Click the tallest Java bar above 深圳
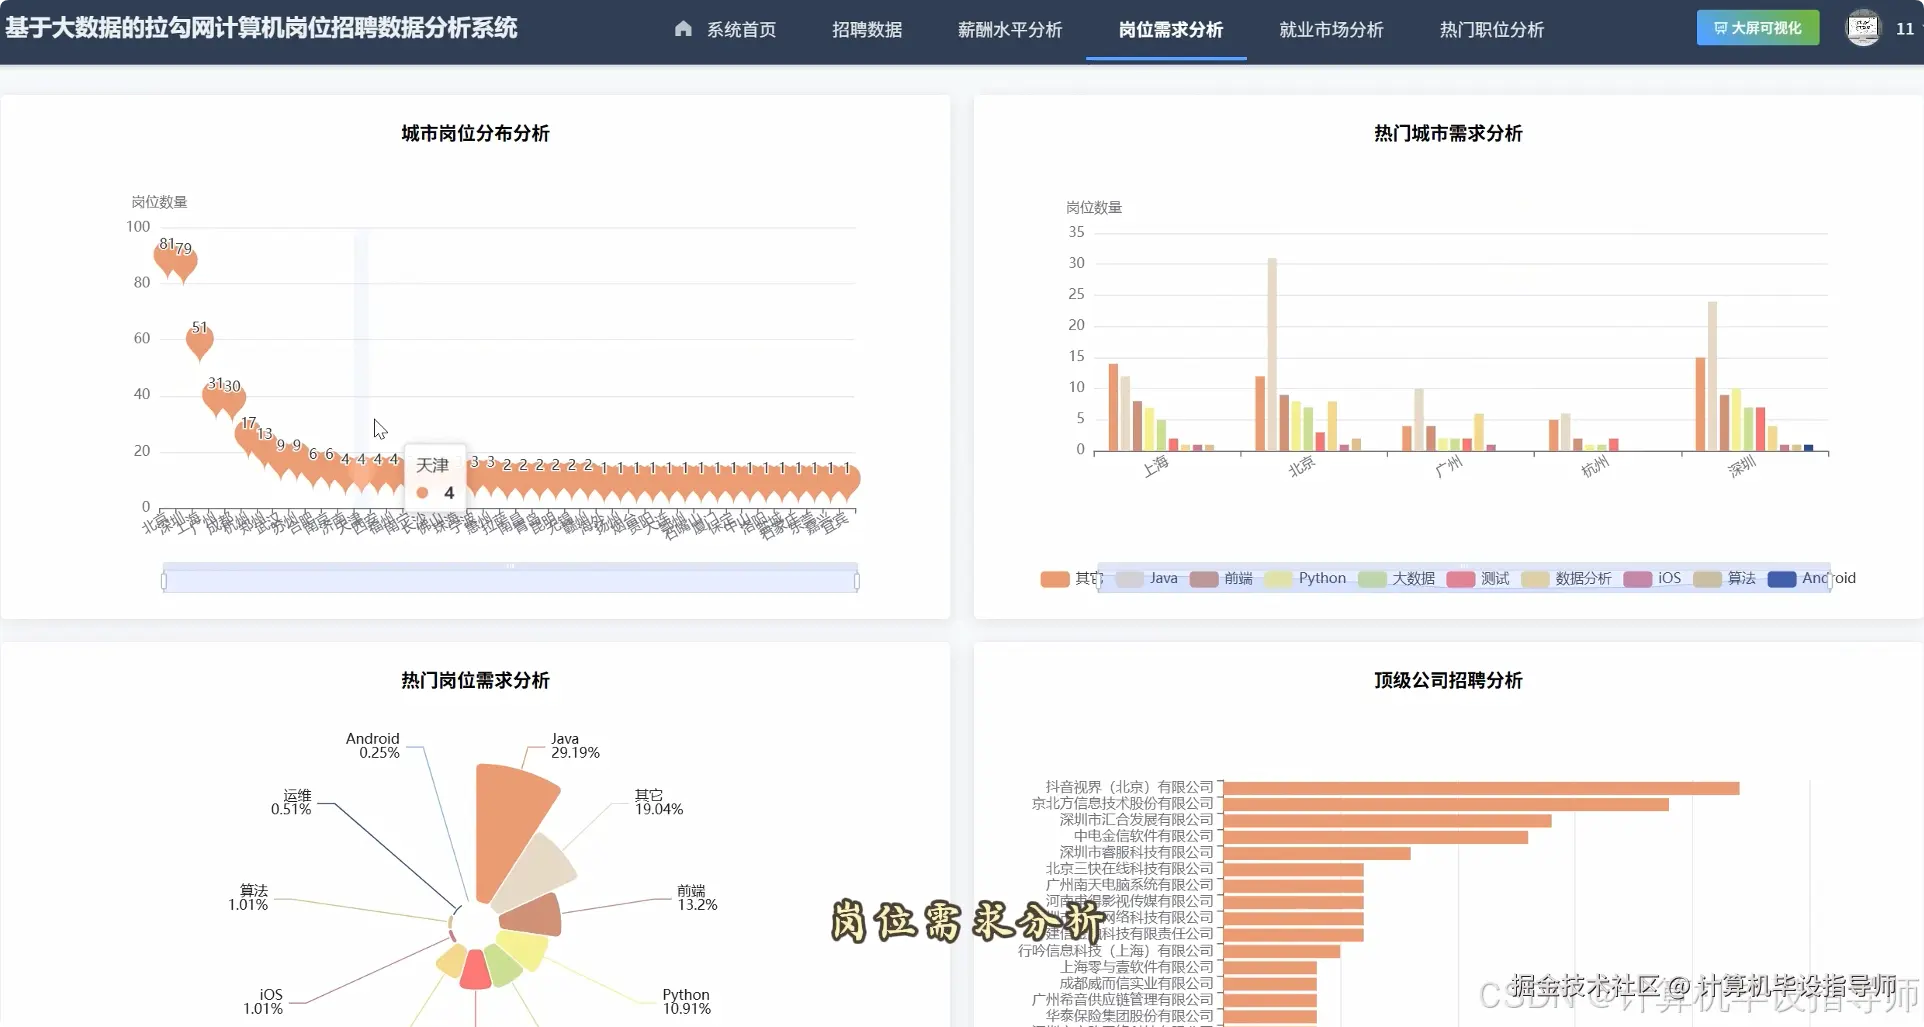This screenshot has height=1027, width=1924. coord(1712,376)
